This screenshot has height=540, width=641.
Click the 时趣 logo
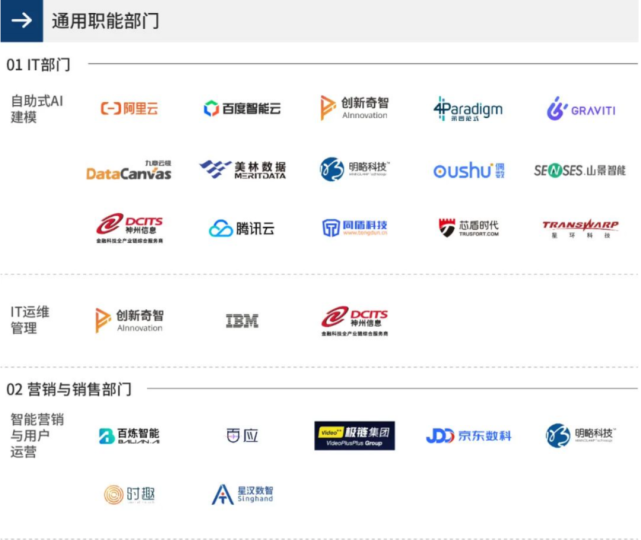pyautogui.click(x=129, y=495)
